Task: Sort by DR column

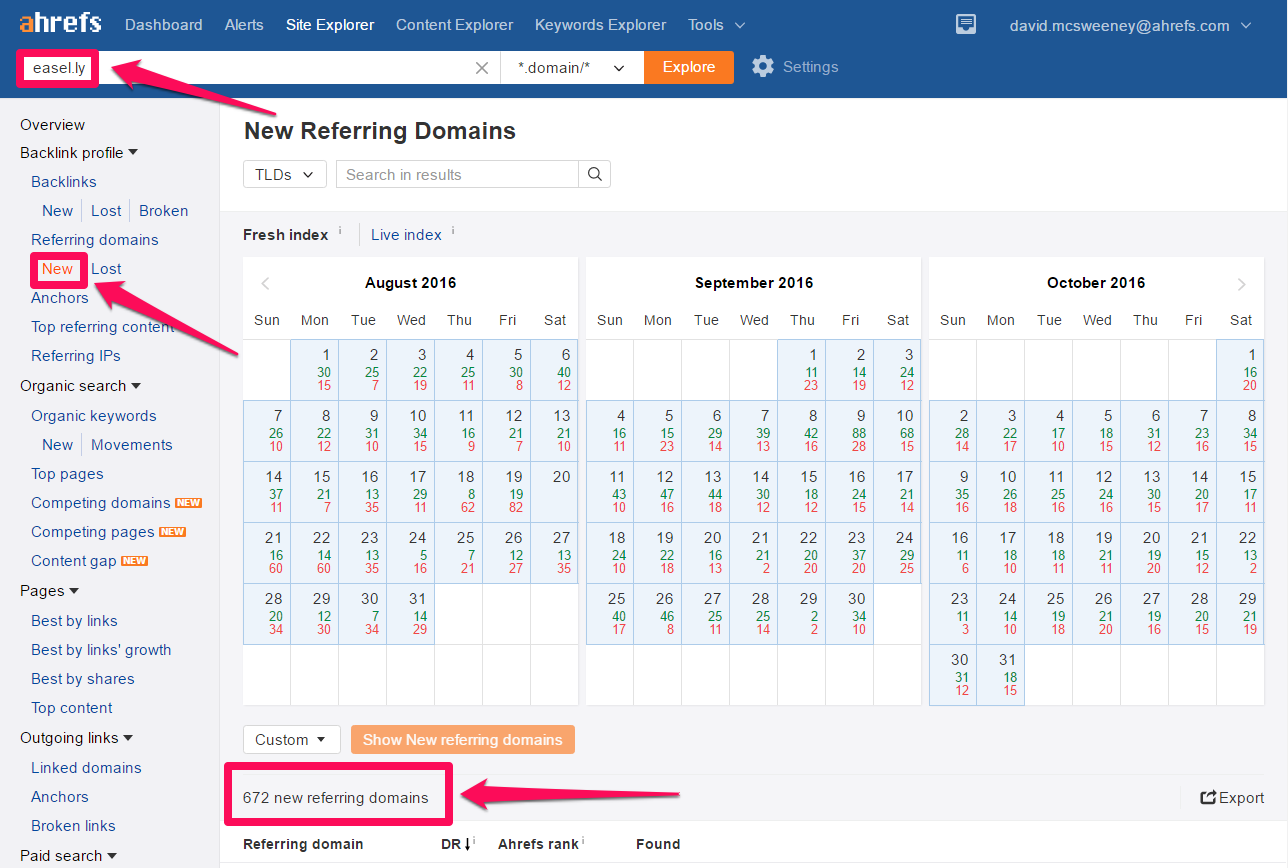Action: (456, 844)
